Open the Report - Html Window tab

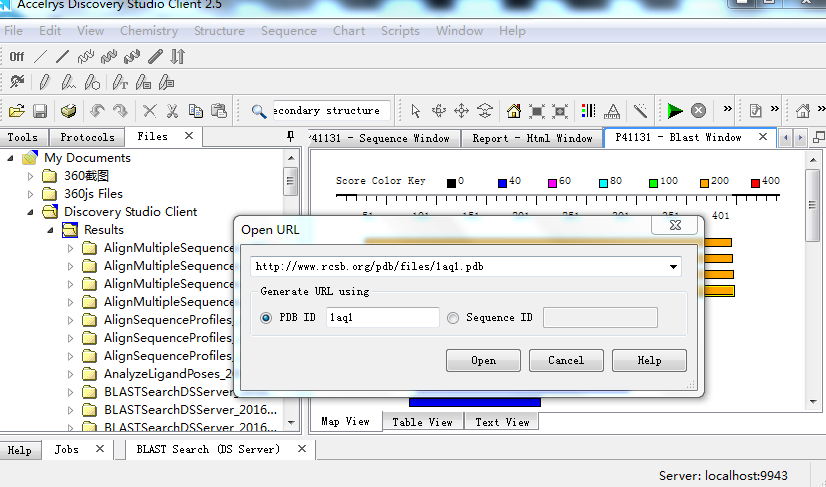point(532,138)
